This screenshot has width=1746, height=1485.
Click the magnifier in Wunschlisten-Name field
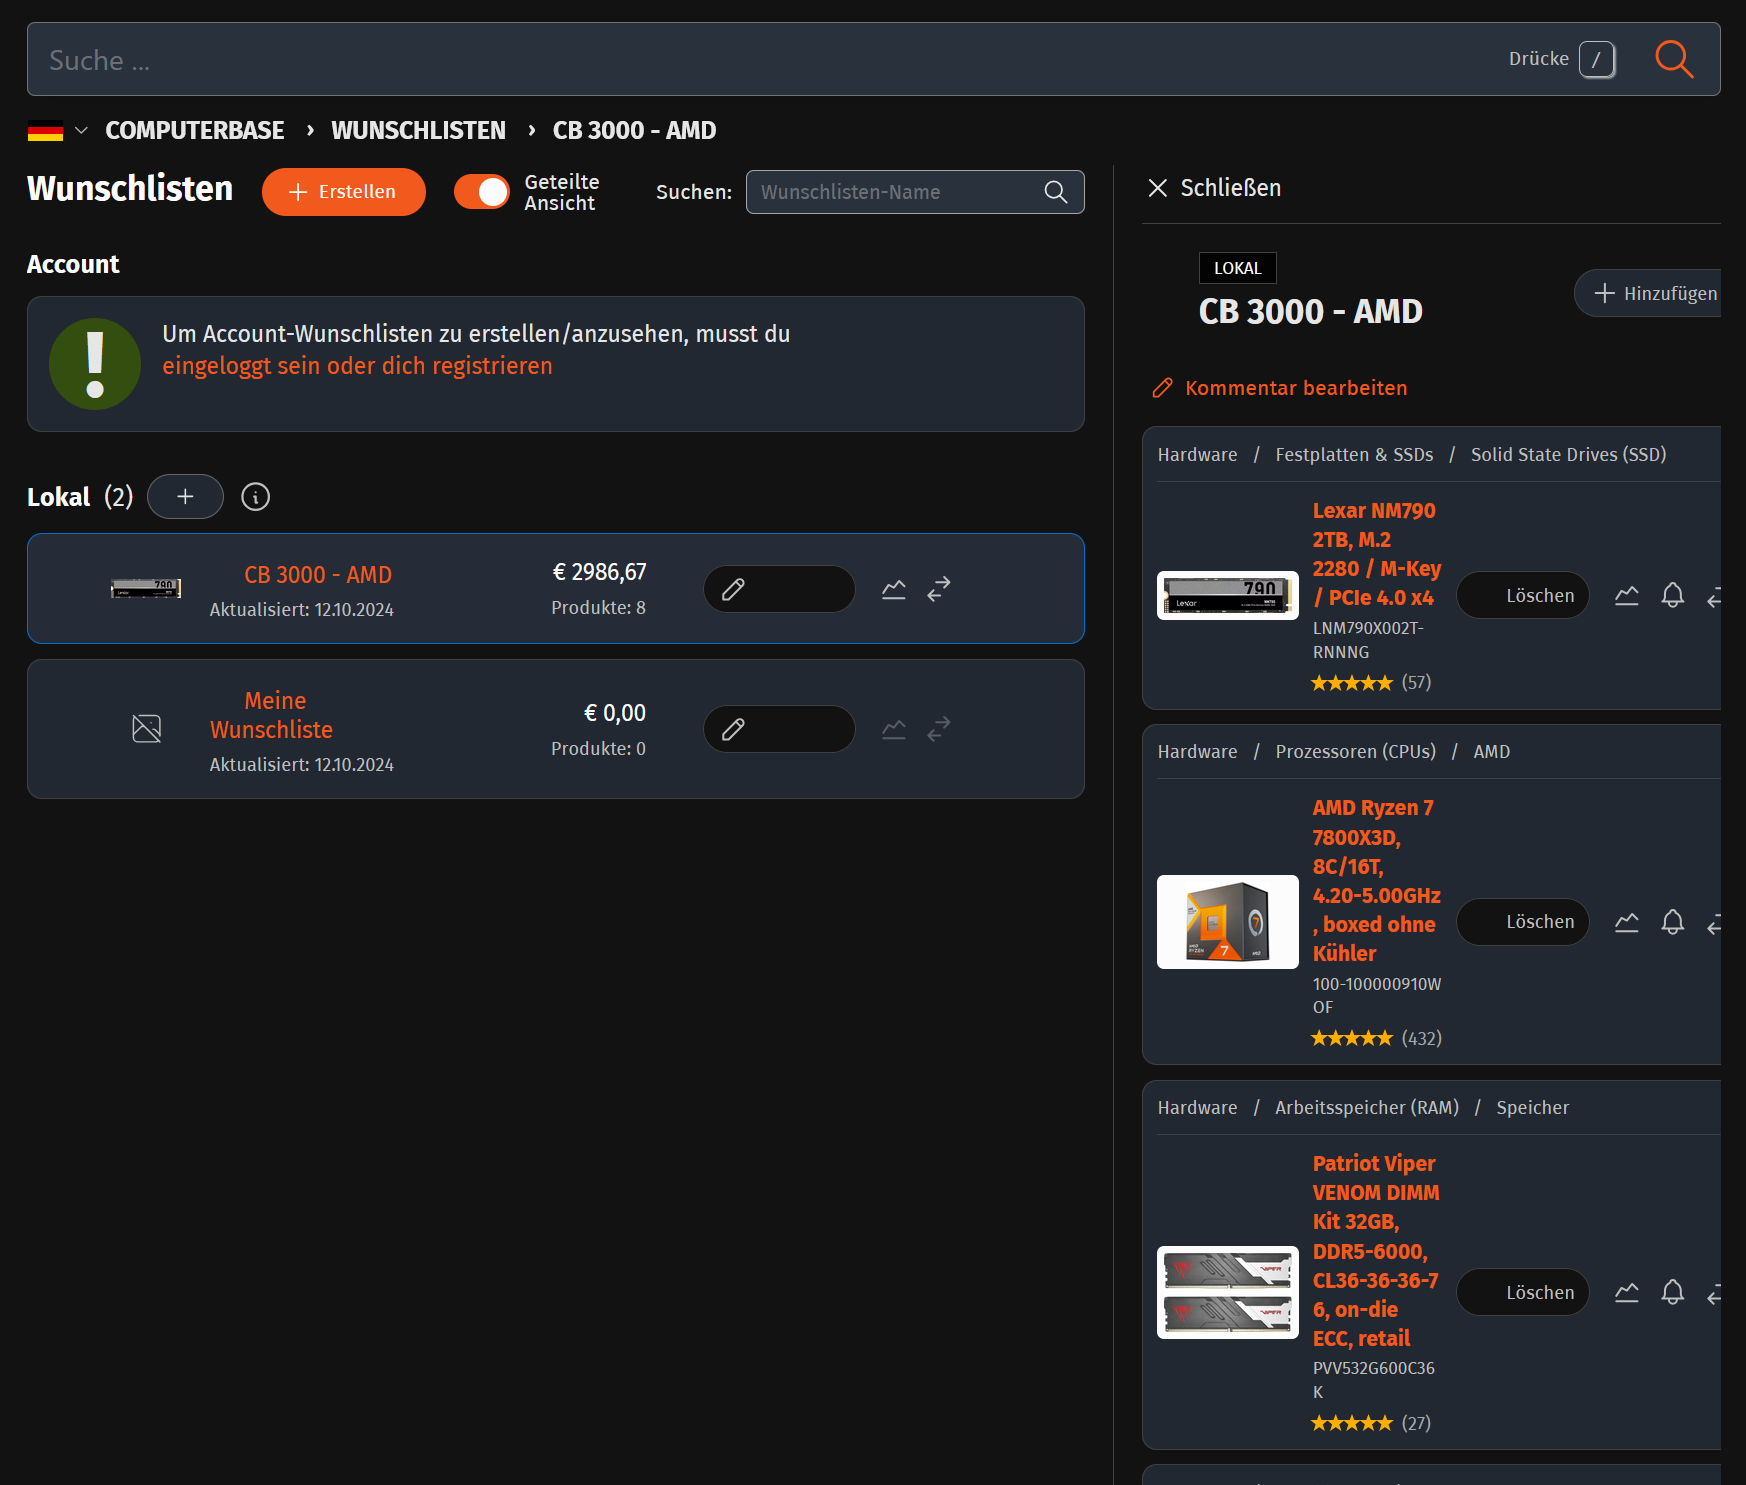1056,192
